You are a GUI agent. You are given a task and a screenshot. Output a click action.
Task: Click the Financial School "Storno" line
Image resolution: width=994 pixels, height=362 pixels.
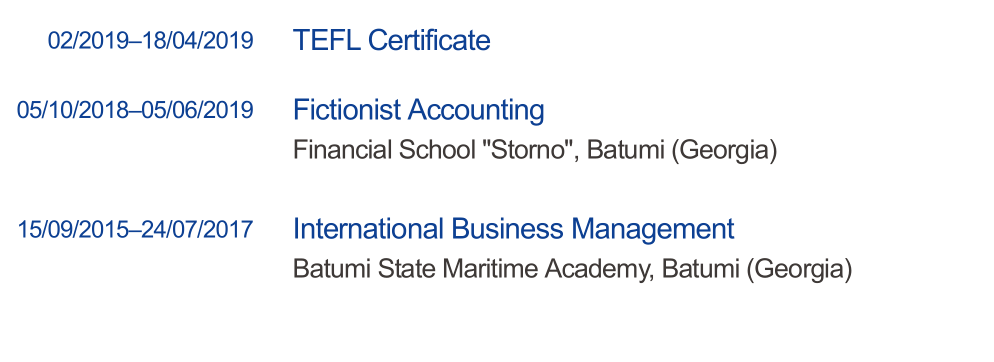pos(535,150)
